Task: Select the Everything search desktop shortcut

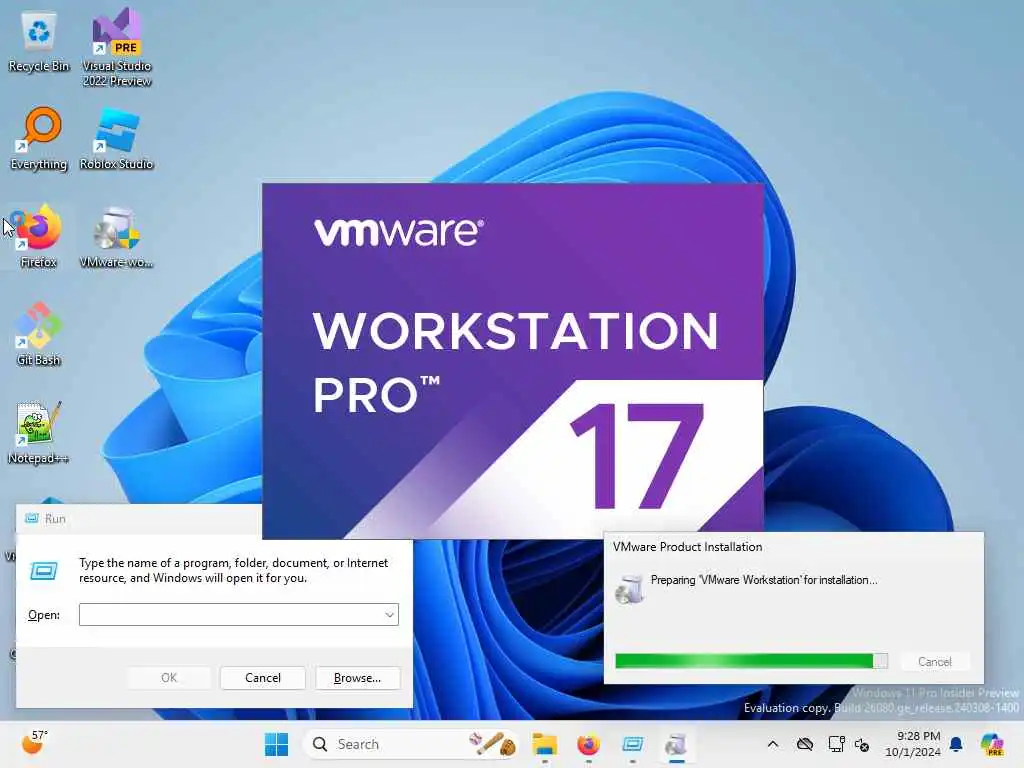Action: click(39, 138)
